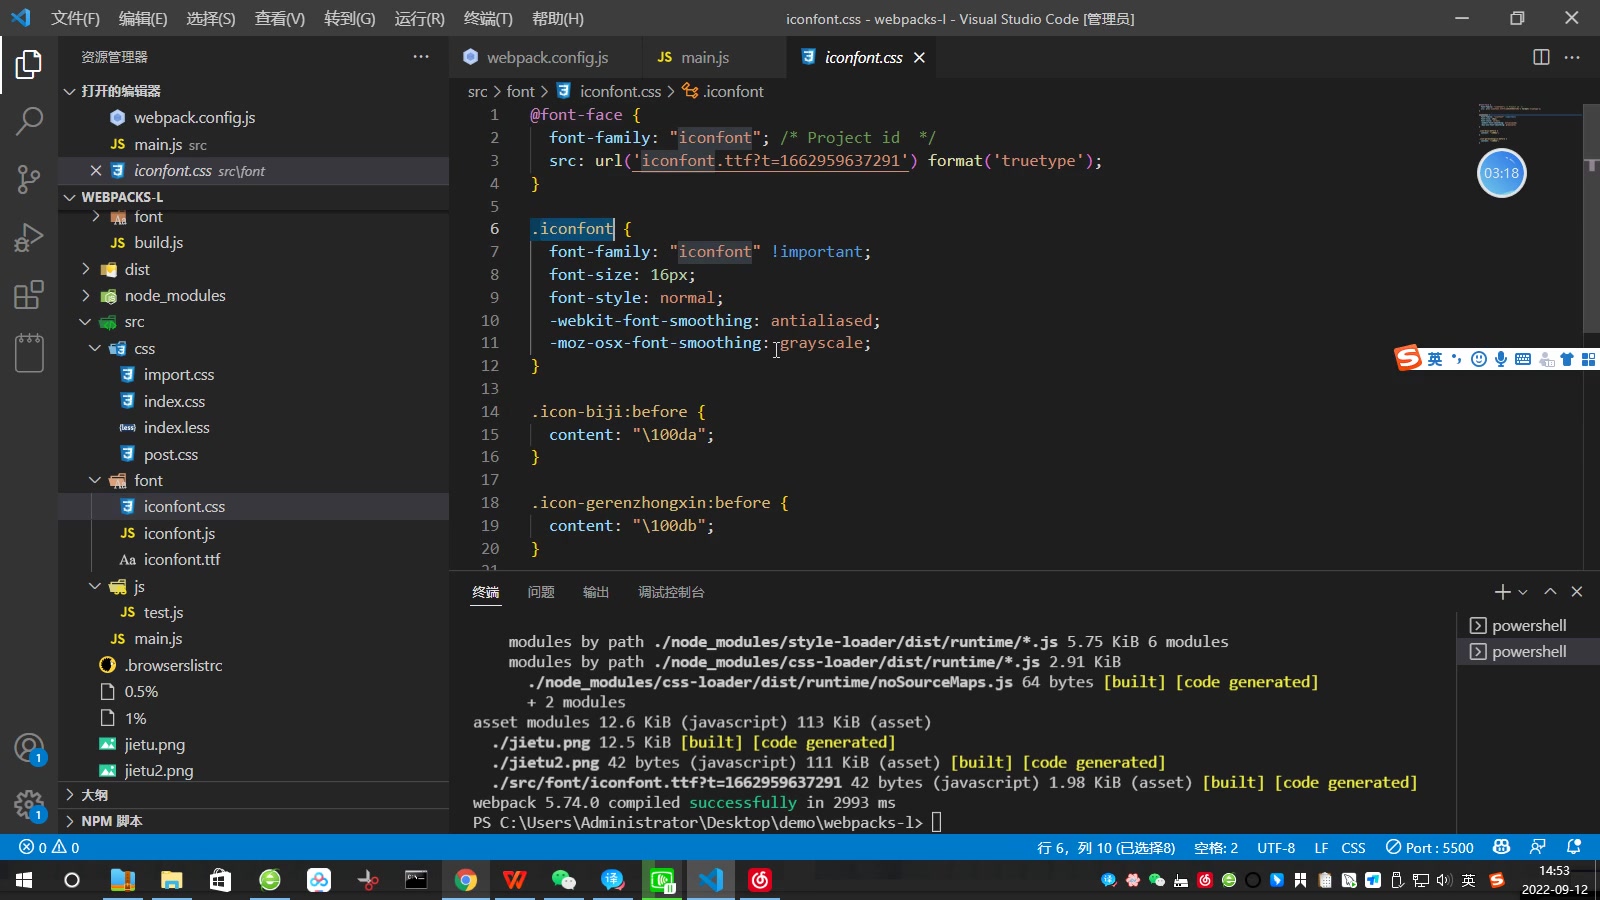1600x900 pixels.
Task: Switch to the Output panel tab
Action: tap(596, 592)
